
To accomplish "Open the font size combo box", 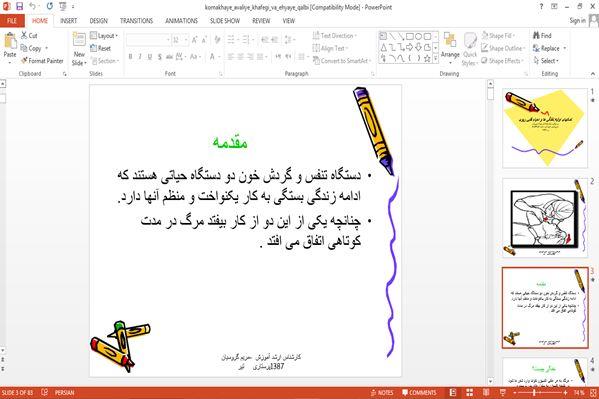I will tap(180, 39).
